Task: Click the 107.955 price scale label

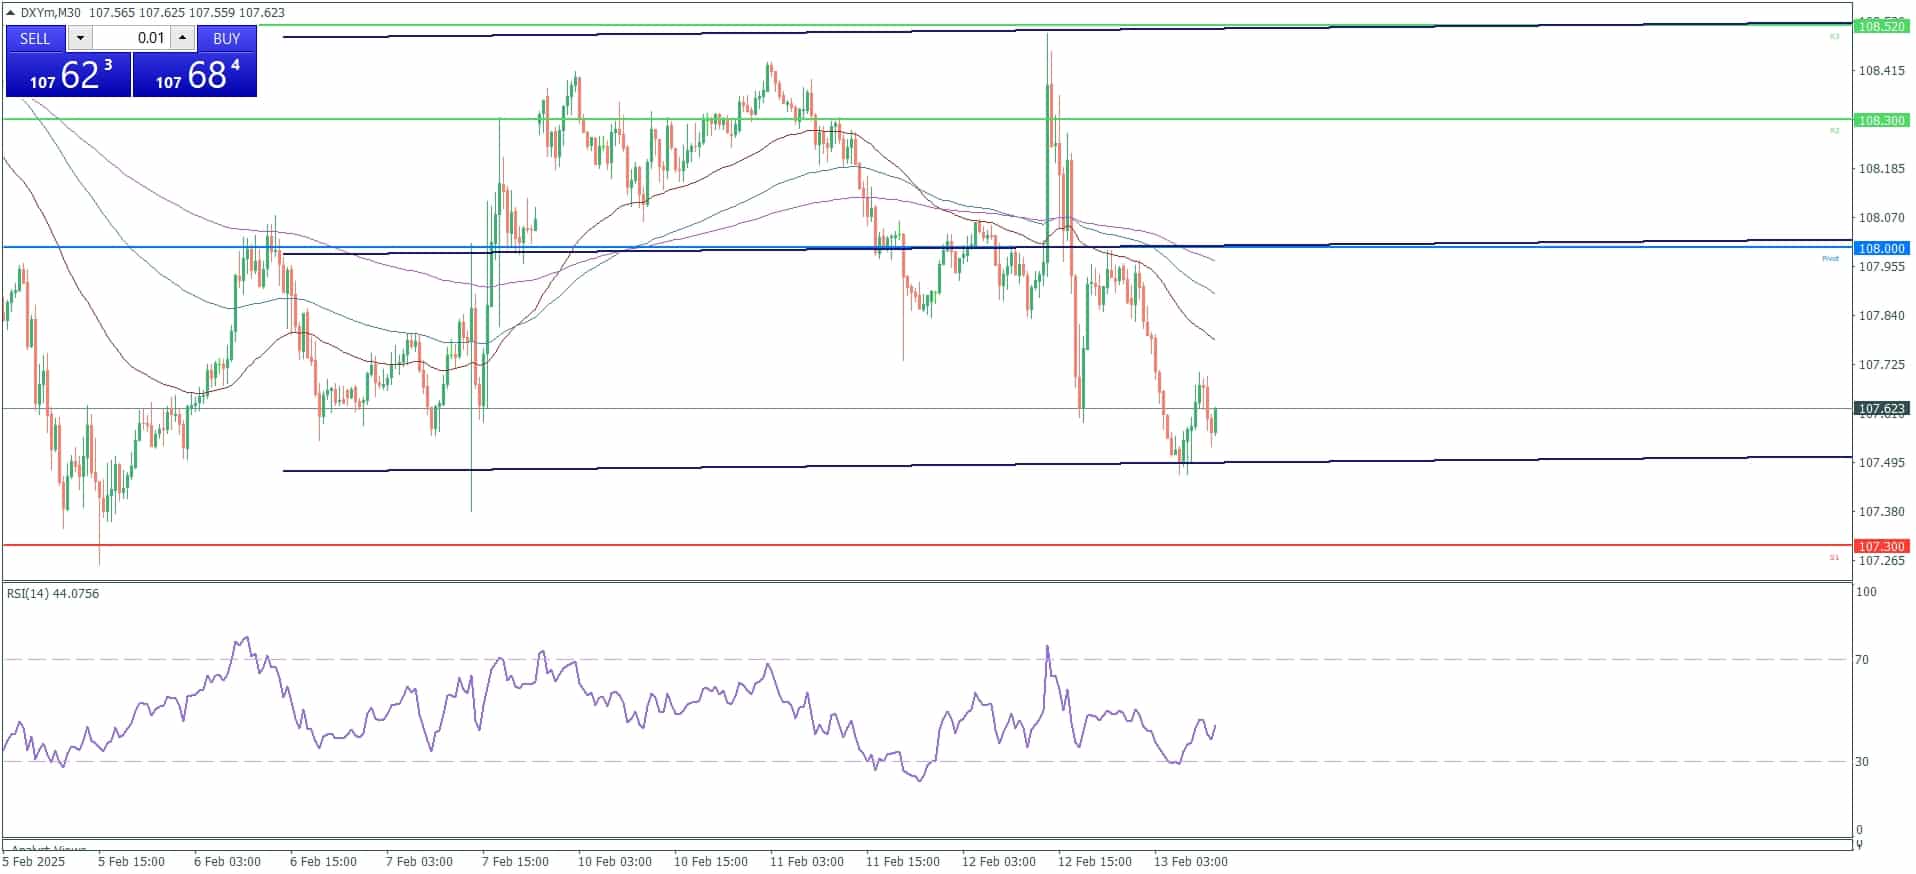Action: [1881, 267]
